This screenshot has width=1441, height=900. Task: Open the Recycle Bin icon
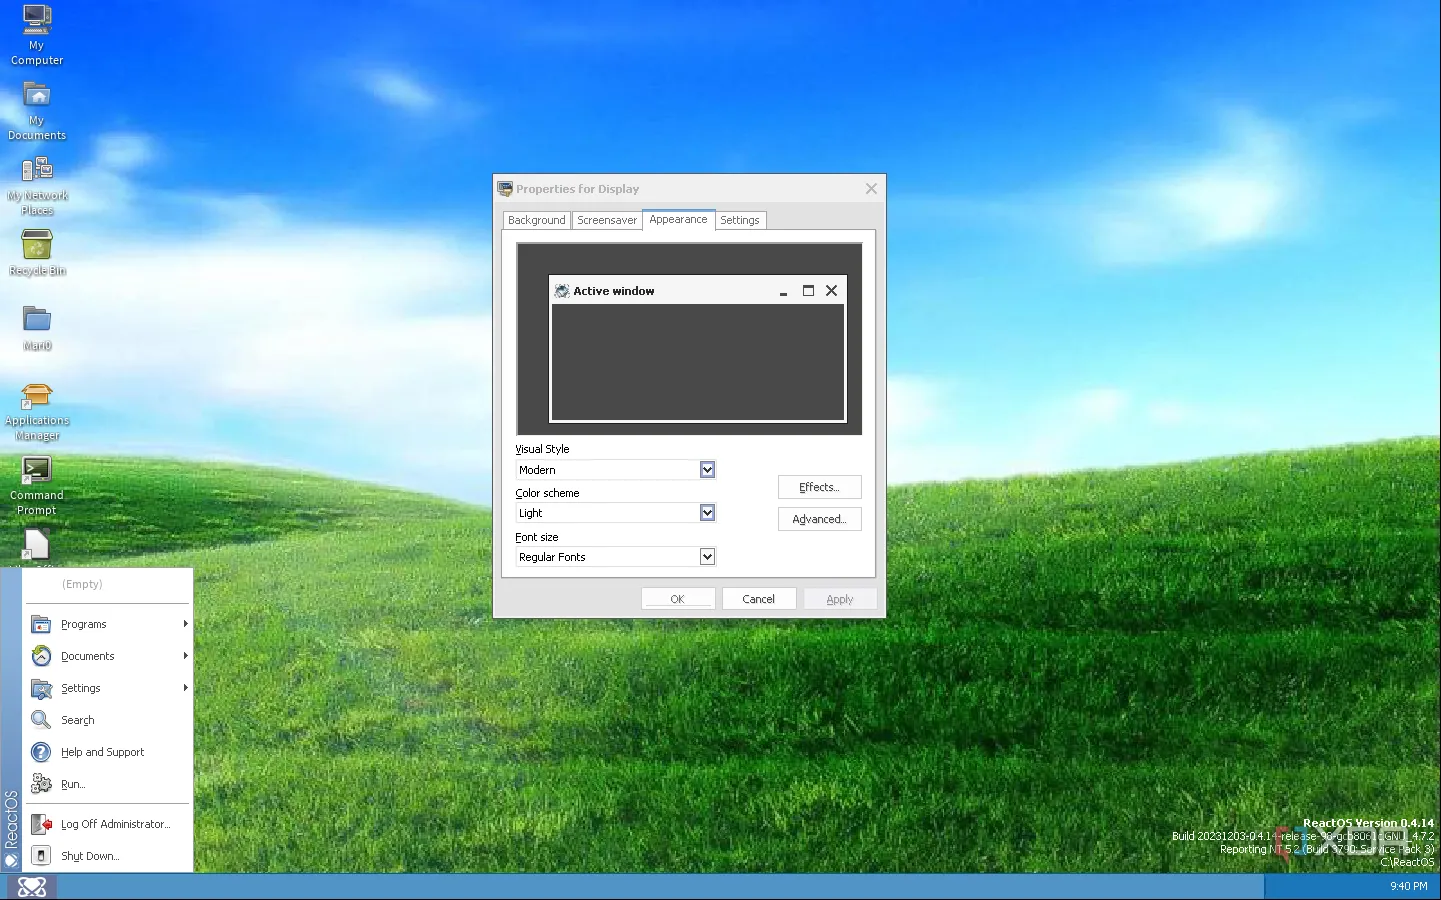click(37, 245)
